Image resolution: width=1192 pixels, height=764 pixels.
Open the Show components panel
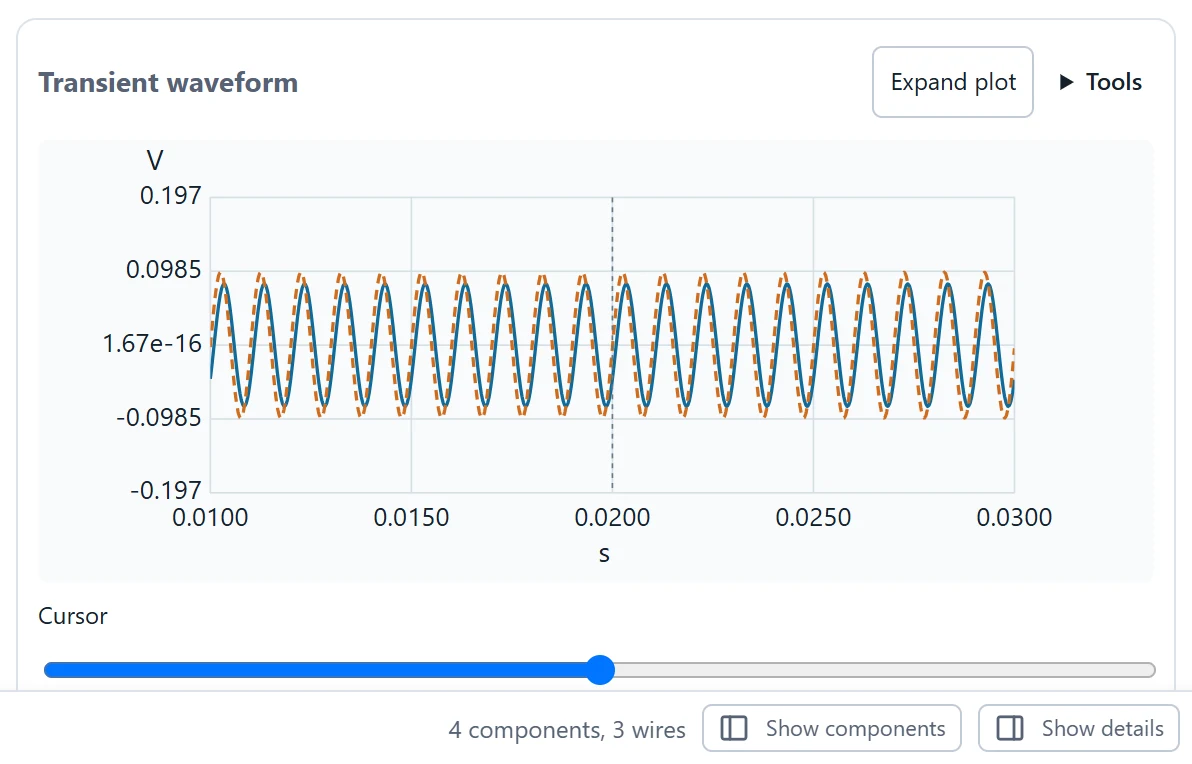point(832,728)
